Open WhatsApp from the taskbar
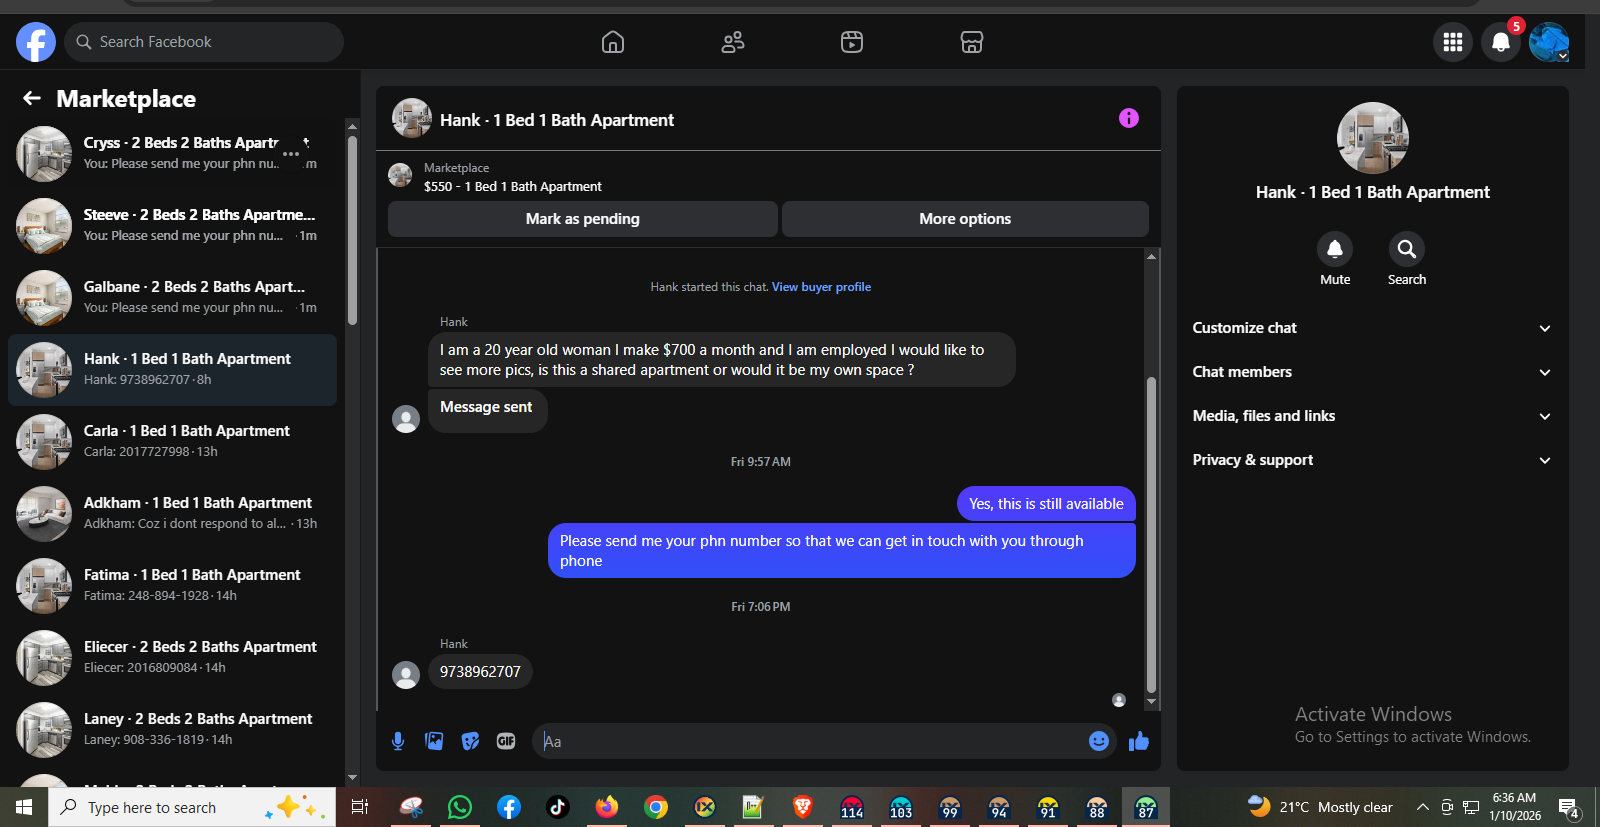 coord(460,807)
